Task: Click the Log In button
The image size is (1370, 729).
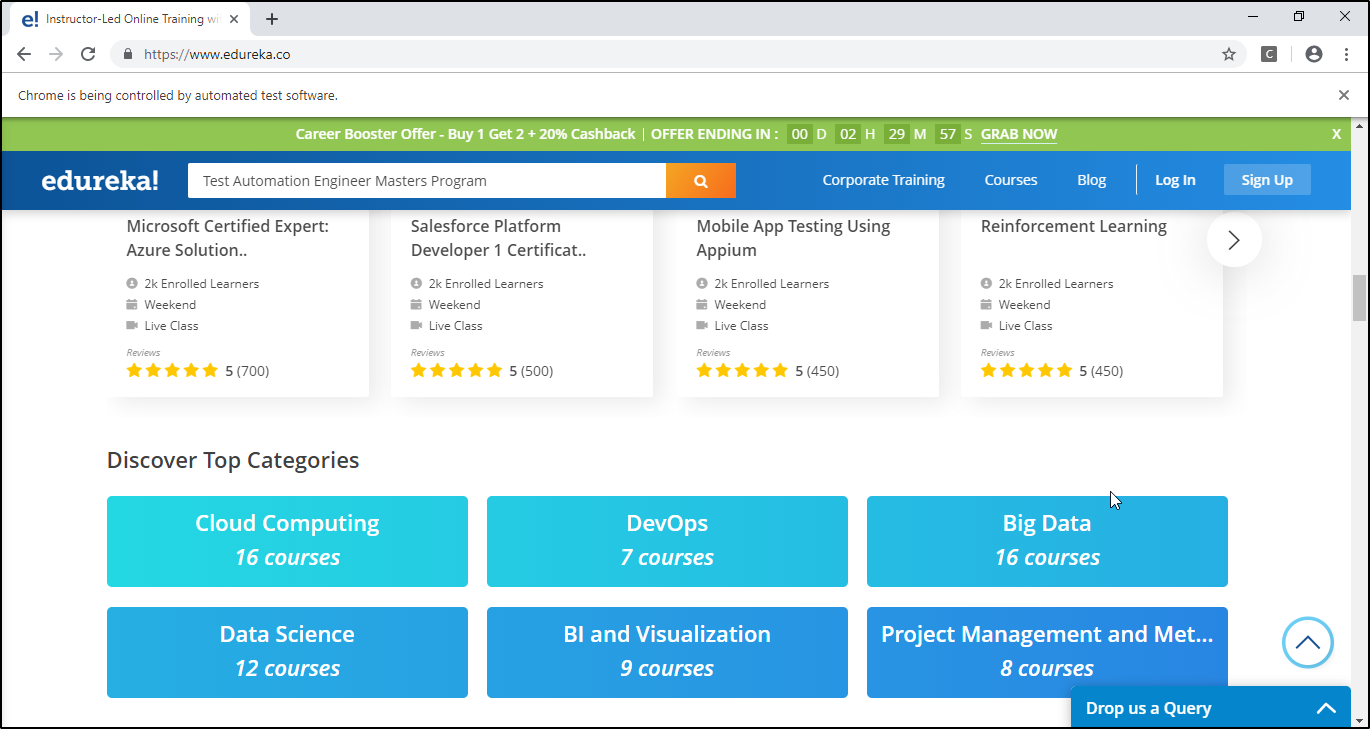Action: [1175, 180]
